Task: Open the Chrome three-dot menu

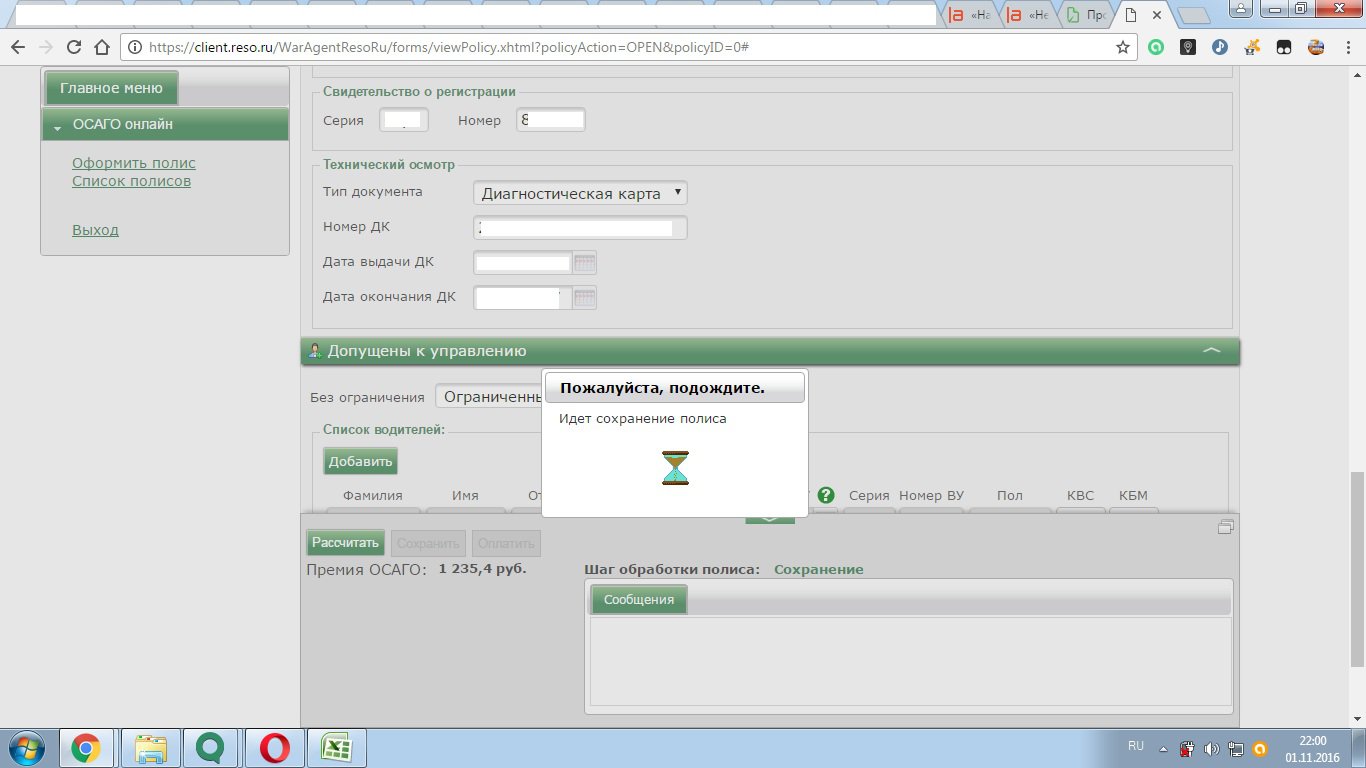Action: coord(1347,47)
